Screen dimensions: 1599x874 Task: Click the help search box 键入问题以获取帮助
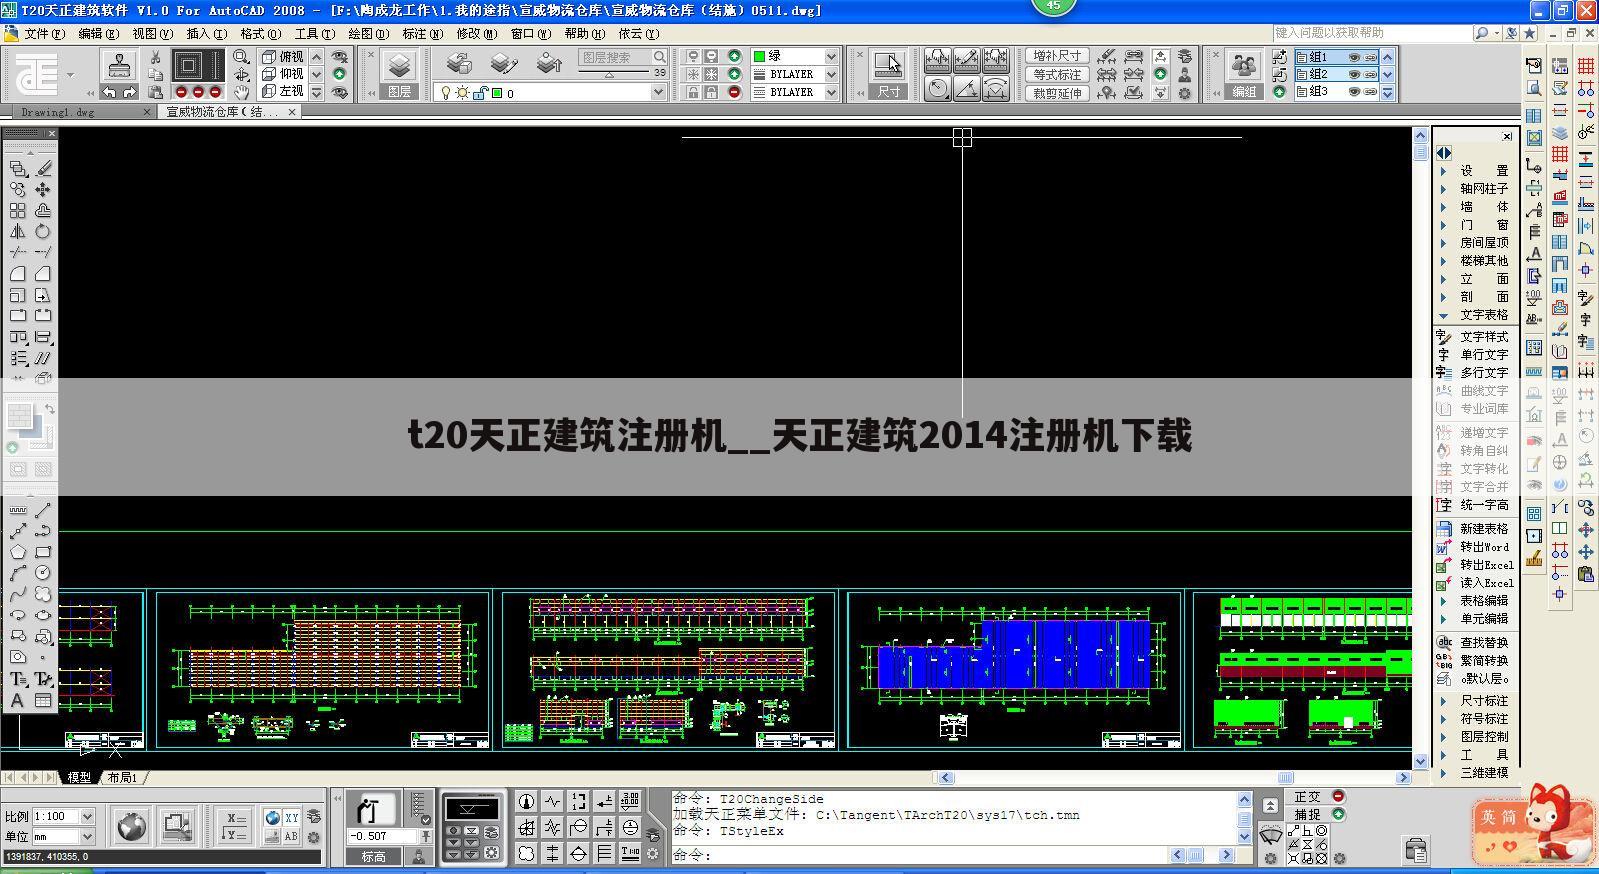click(x=1372, y=33)
